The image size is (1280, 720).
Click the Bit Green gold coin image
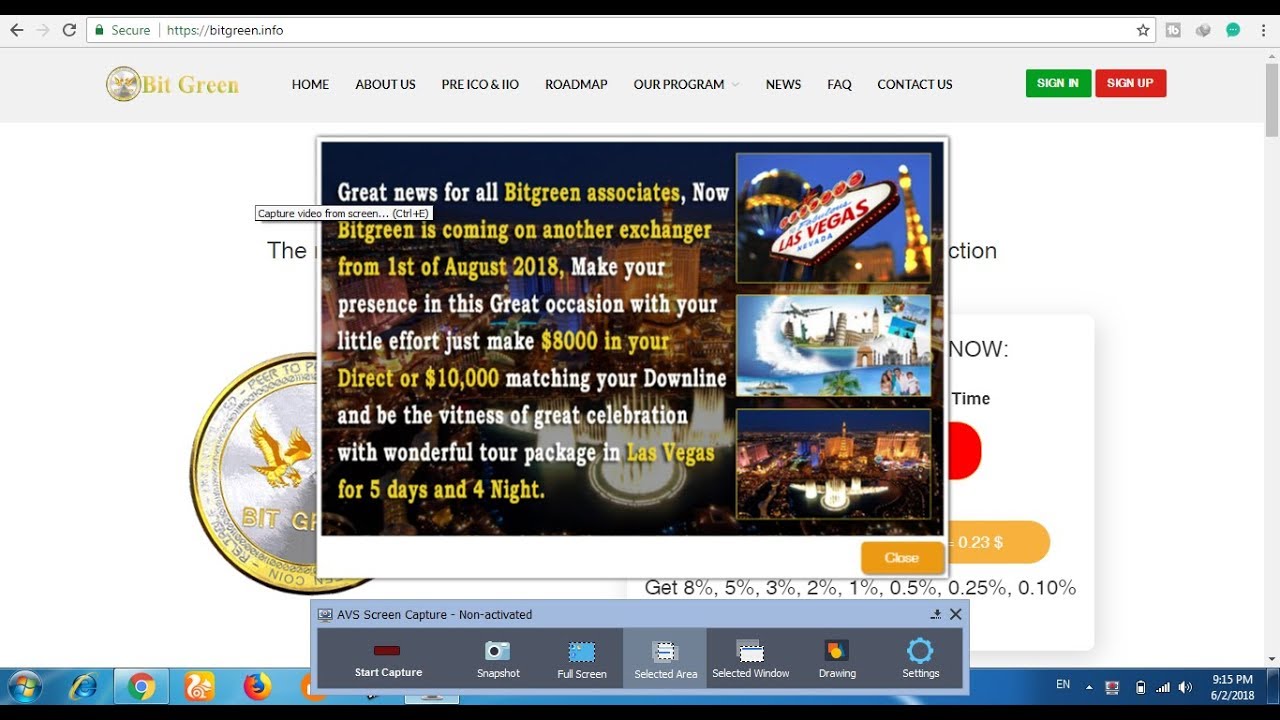pos(253,472)
